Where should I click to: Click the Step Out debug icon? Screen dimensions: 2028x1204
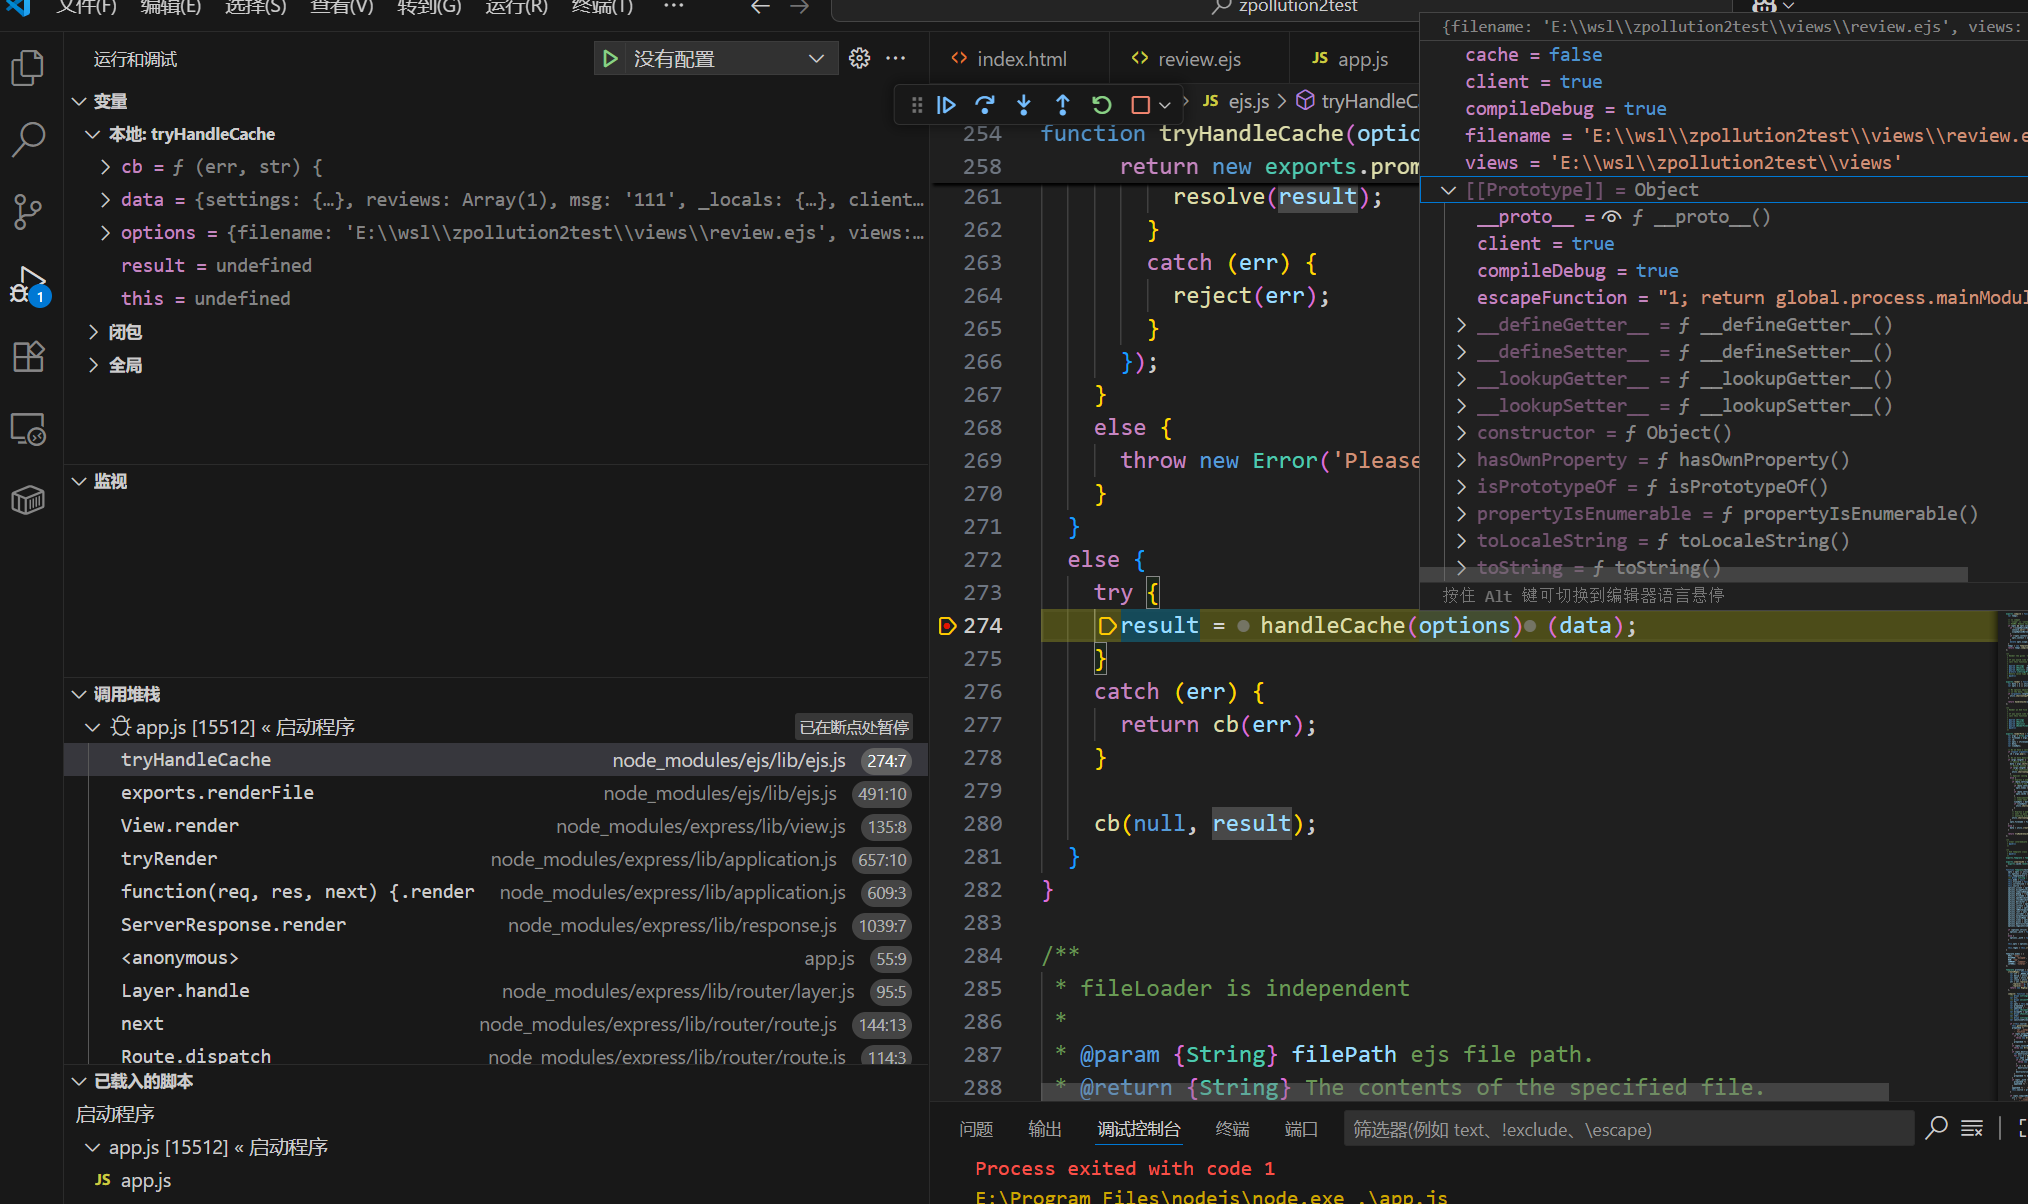pos(1062,104)
